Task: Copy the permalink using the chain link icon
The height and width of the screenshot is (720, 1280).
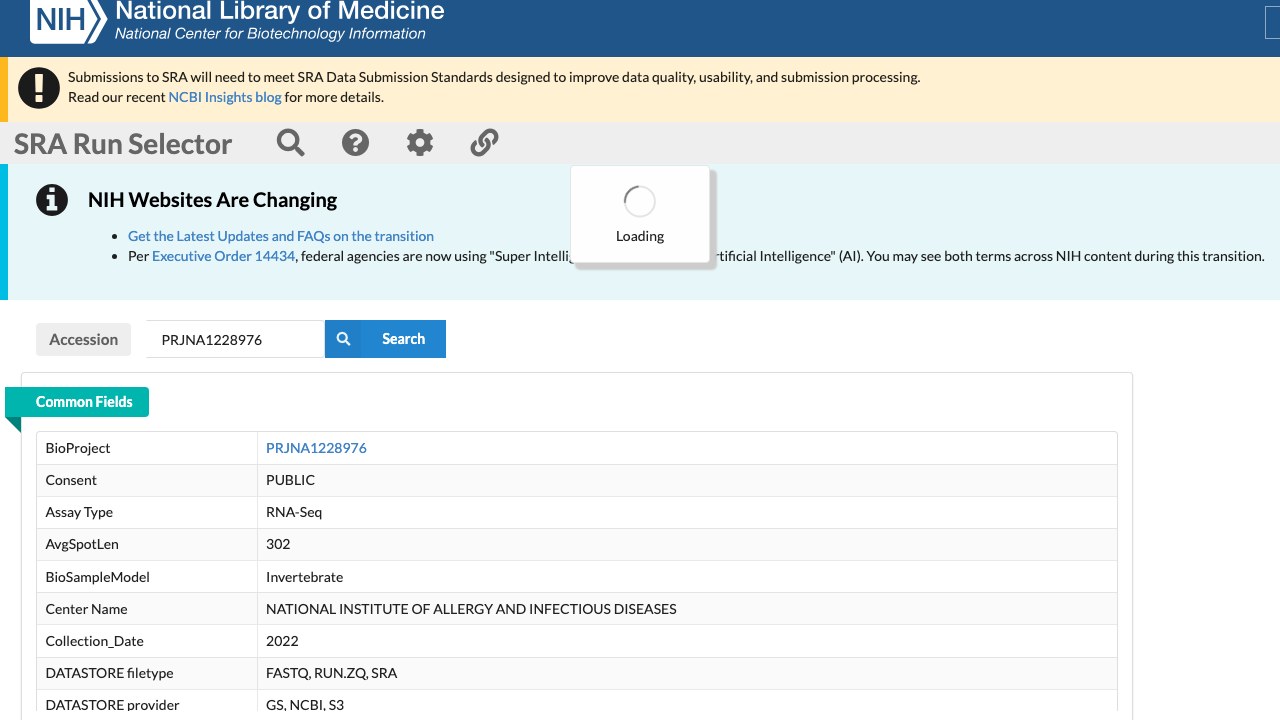Action: 484,143
